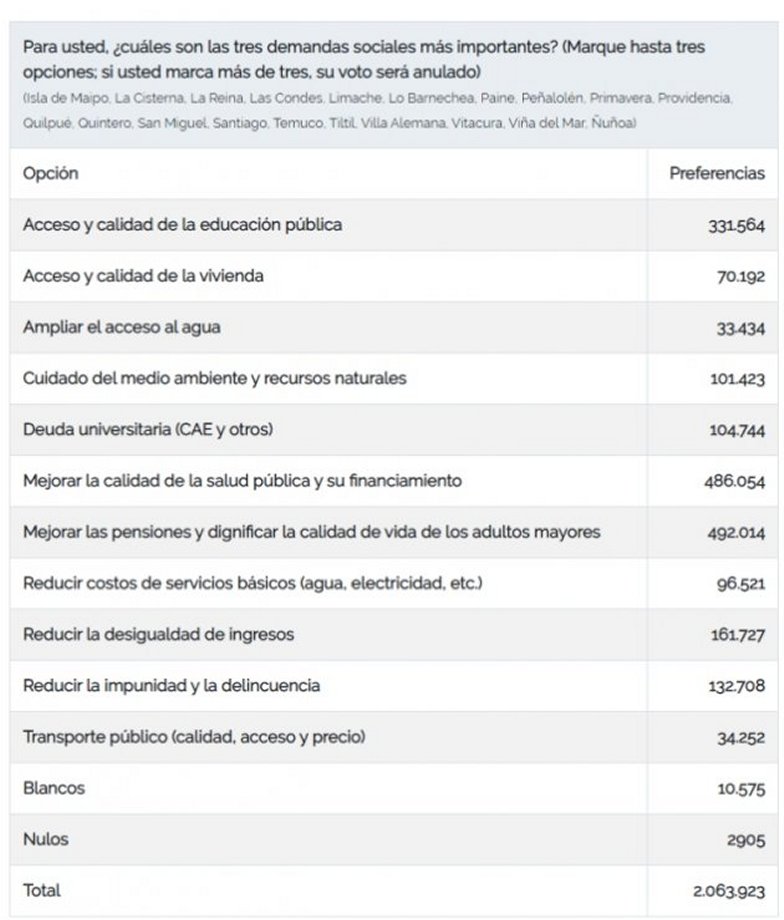
Task: Click the "Blancos" row label
Action: [x=54, y=788]
